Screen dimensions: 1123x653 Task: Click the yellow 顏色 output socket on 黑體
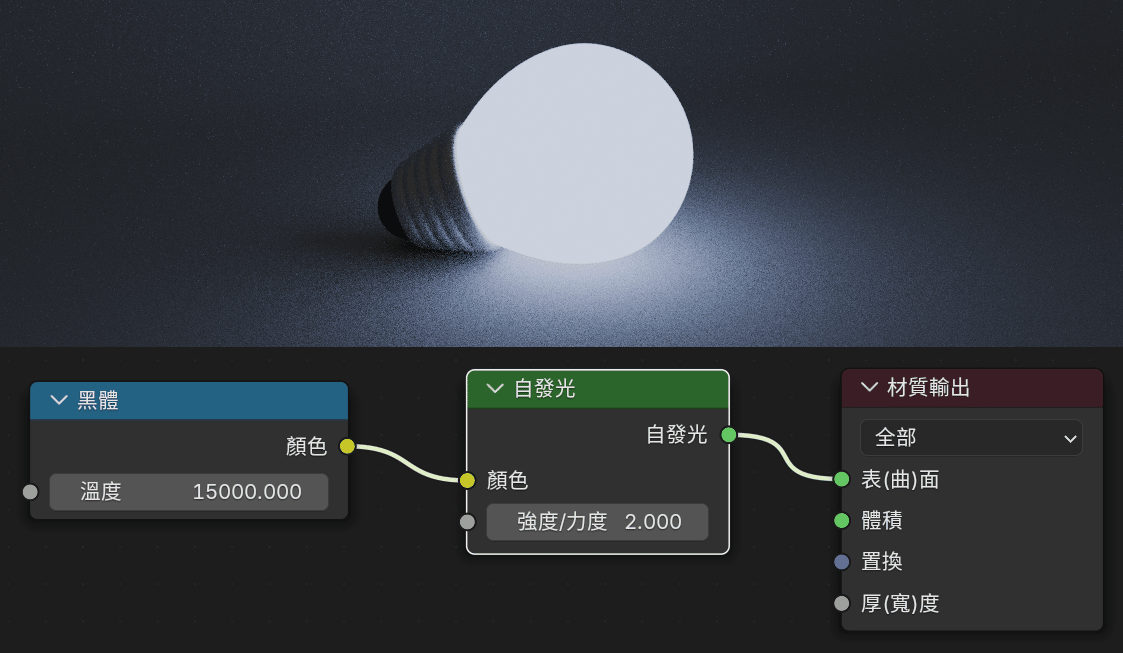(347, 447)
